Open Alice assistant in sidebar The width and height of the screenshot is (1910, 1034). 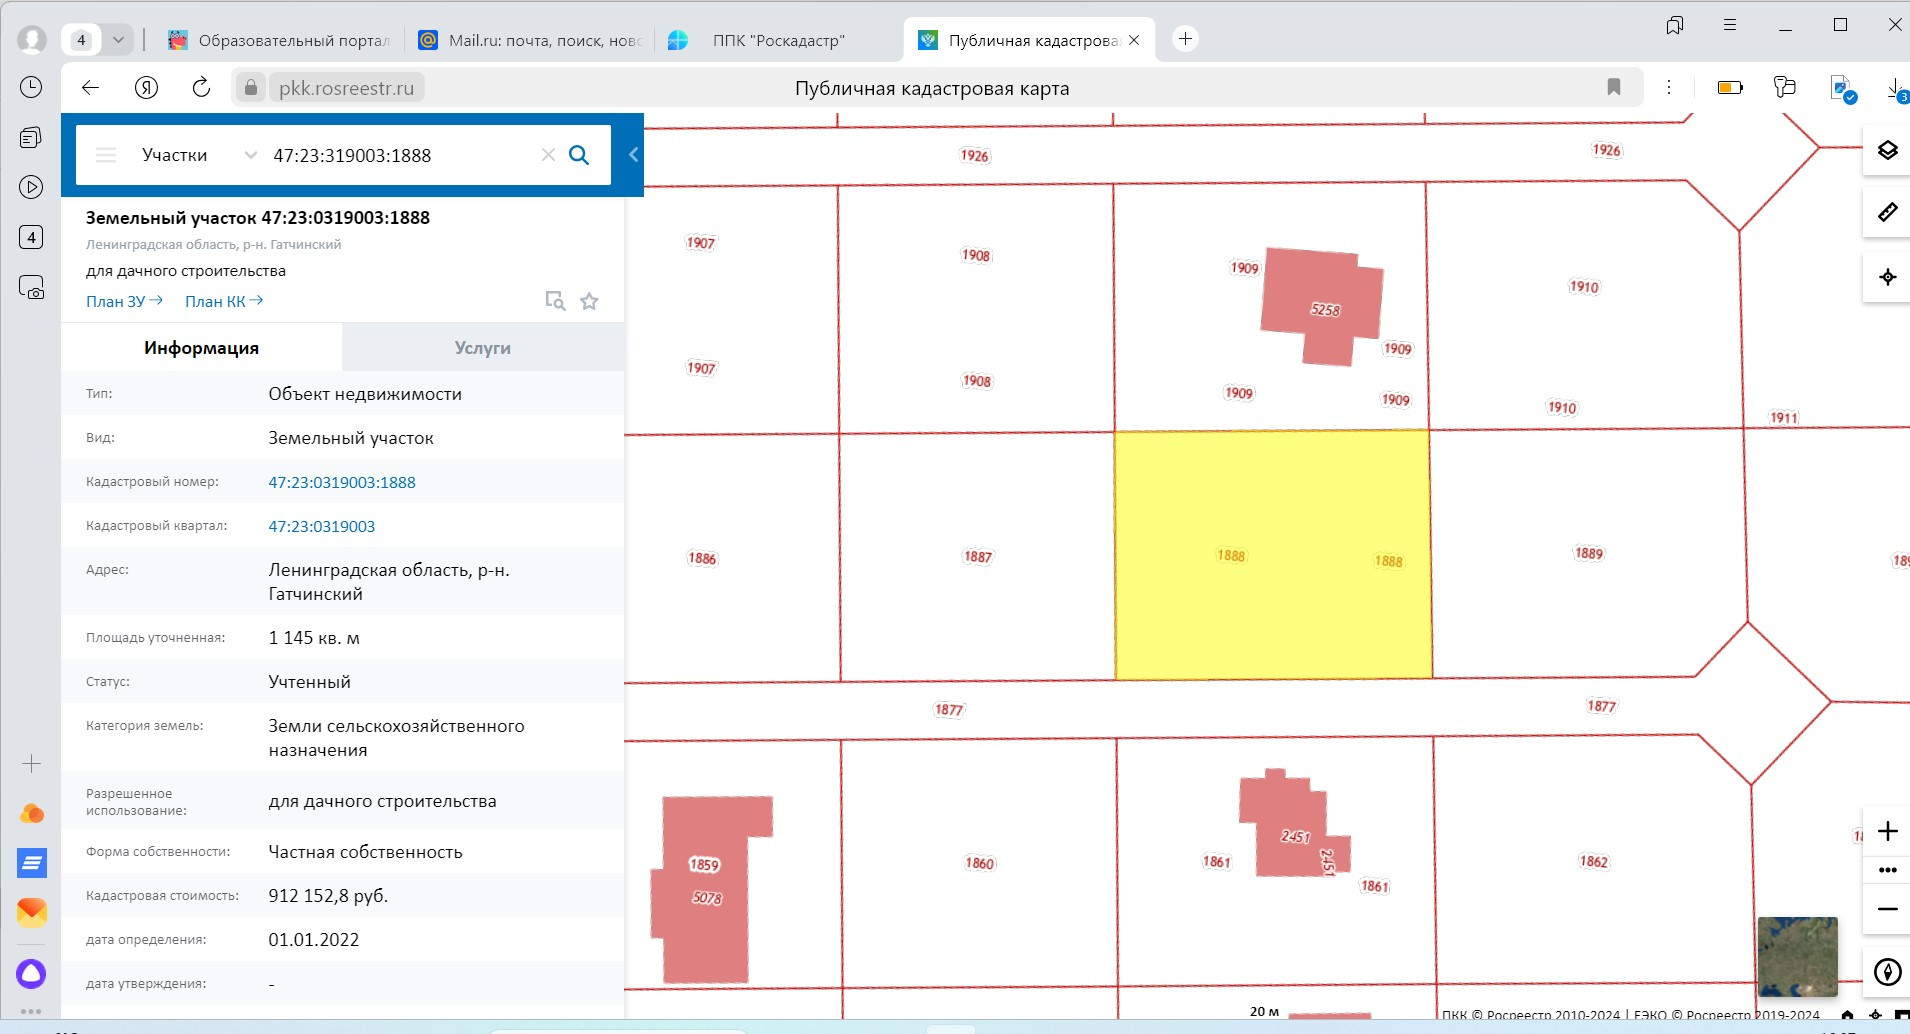(31, 973)
